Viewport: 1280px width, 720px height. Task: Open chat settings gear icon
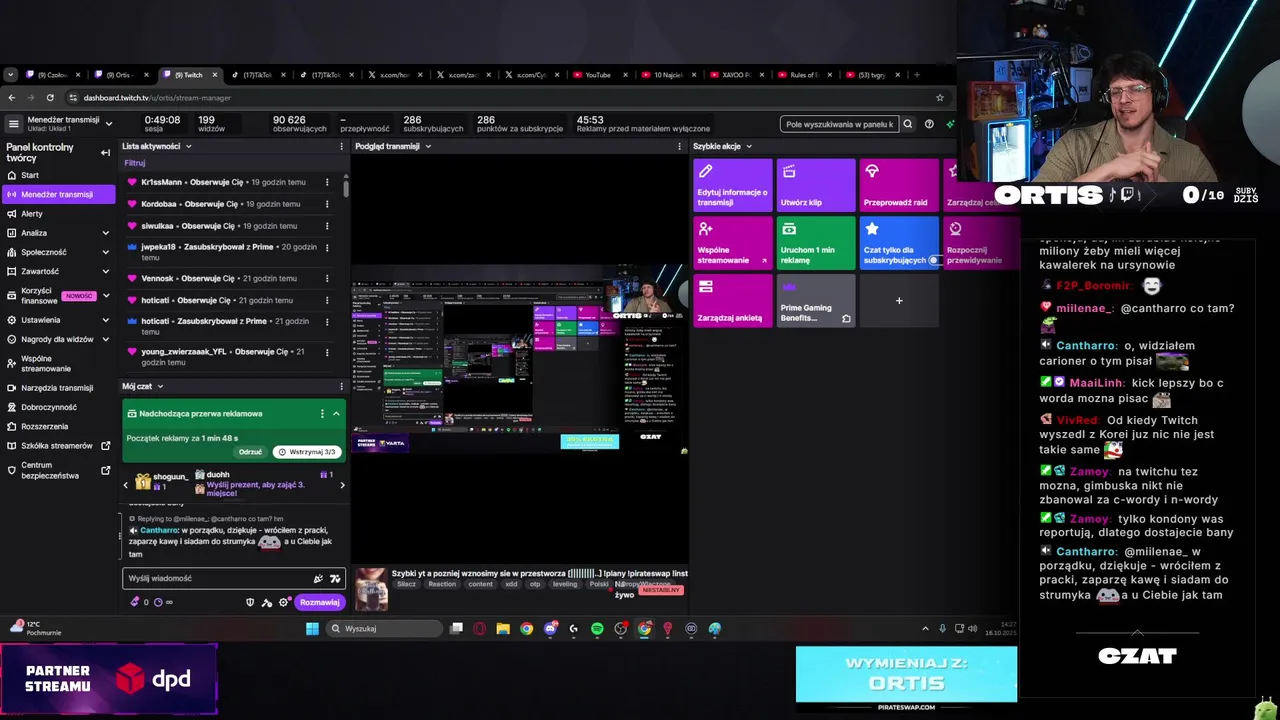point(284,602)
